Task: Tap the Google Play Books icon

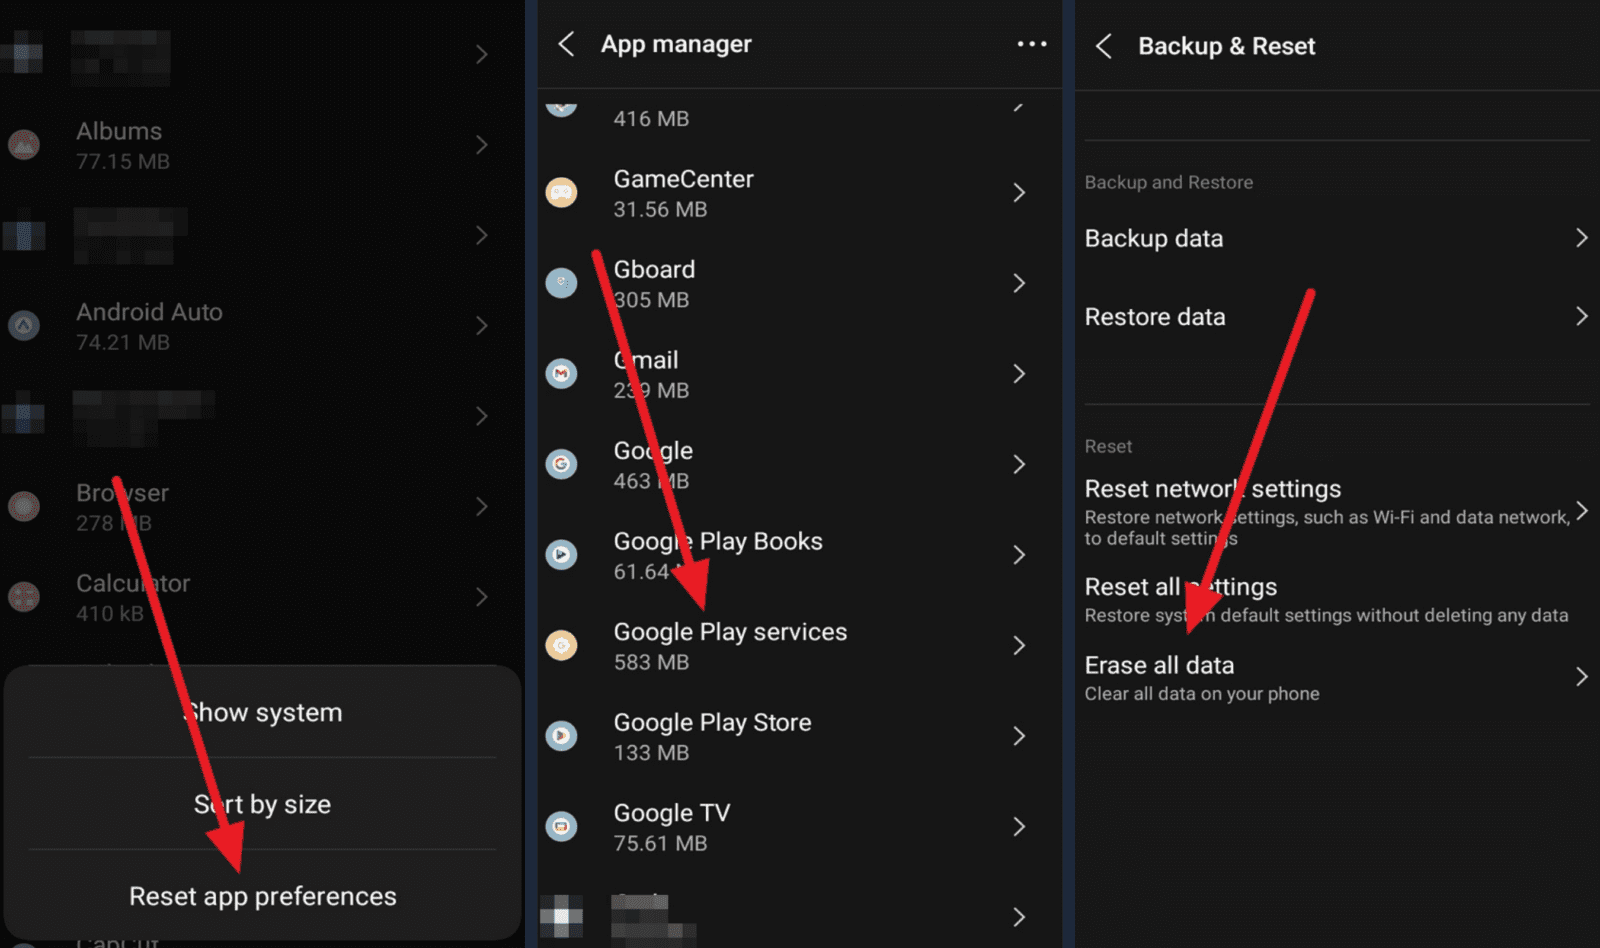Action: pyautogui.click(x=561, y=554)
